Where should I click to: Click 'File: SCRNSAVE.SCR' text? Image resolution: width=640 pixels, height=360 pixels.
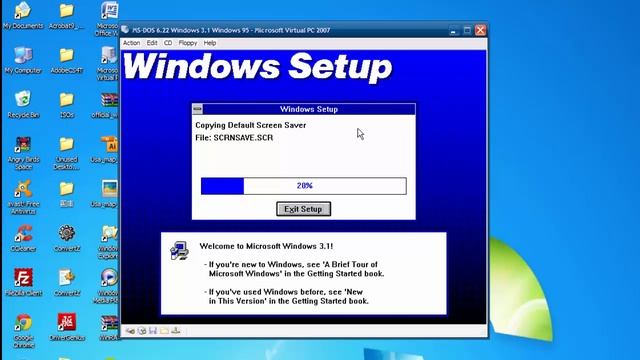point(234,138)
